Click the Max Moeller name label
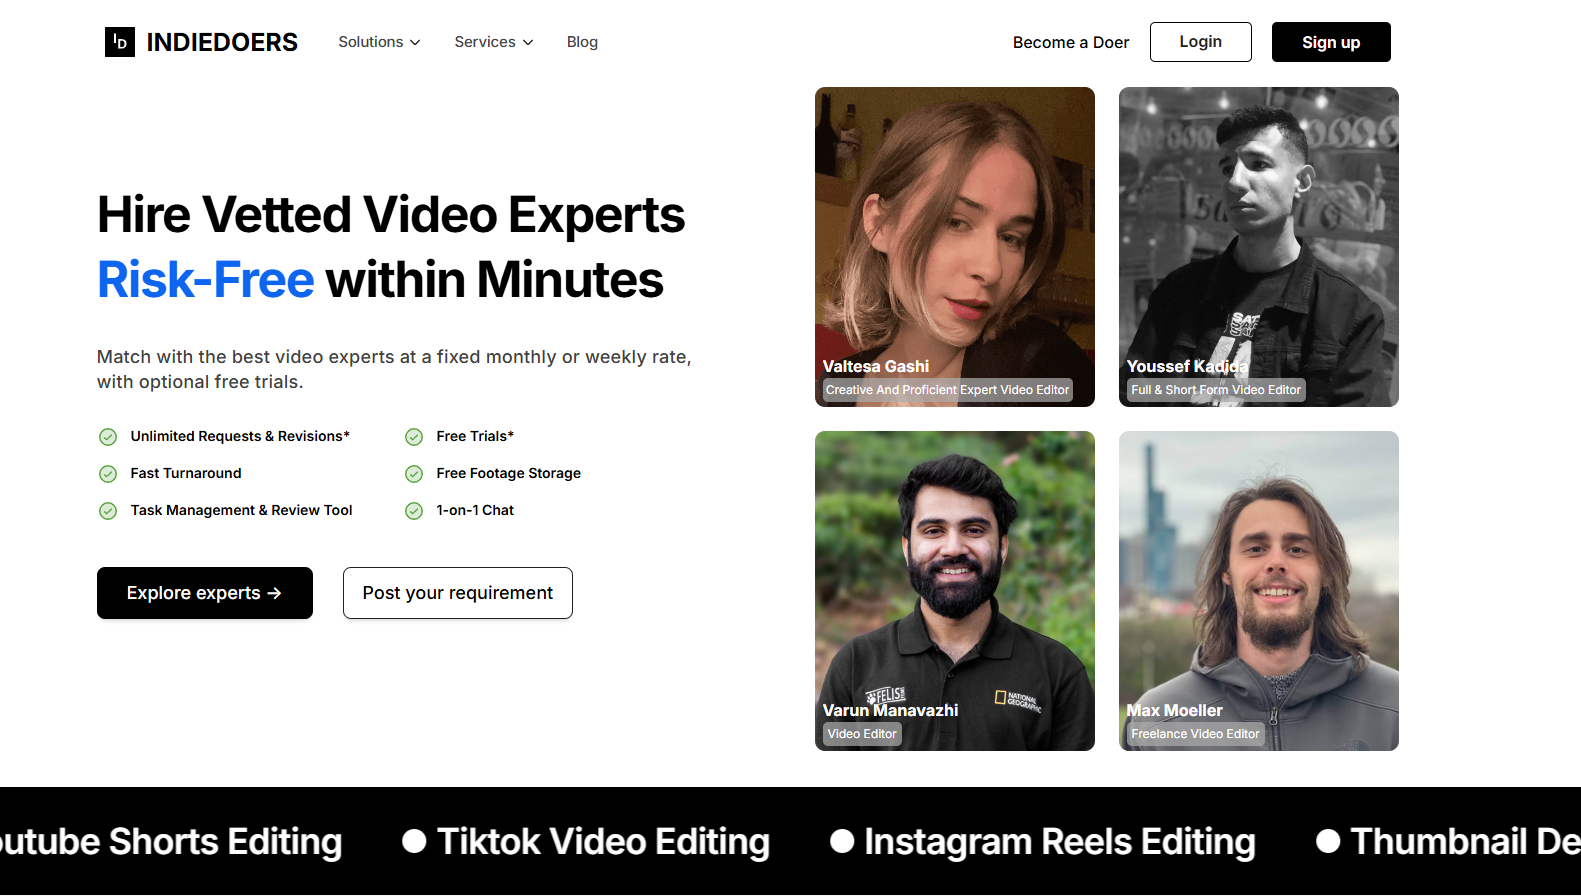The height and width of the screenshot is (896, 1581). [1174, 710]
